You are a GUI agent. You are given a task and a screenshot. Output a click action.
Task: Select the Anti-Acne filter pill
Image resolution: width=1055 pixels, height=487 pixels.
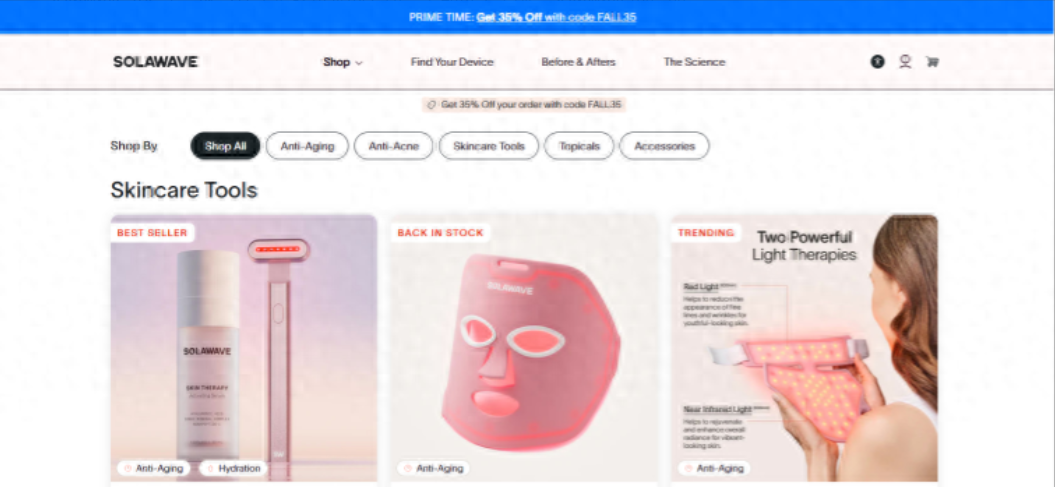tap(394, 146)
